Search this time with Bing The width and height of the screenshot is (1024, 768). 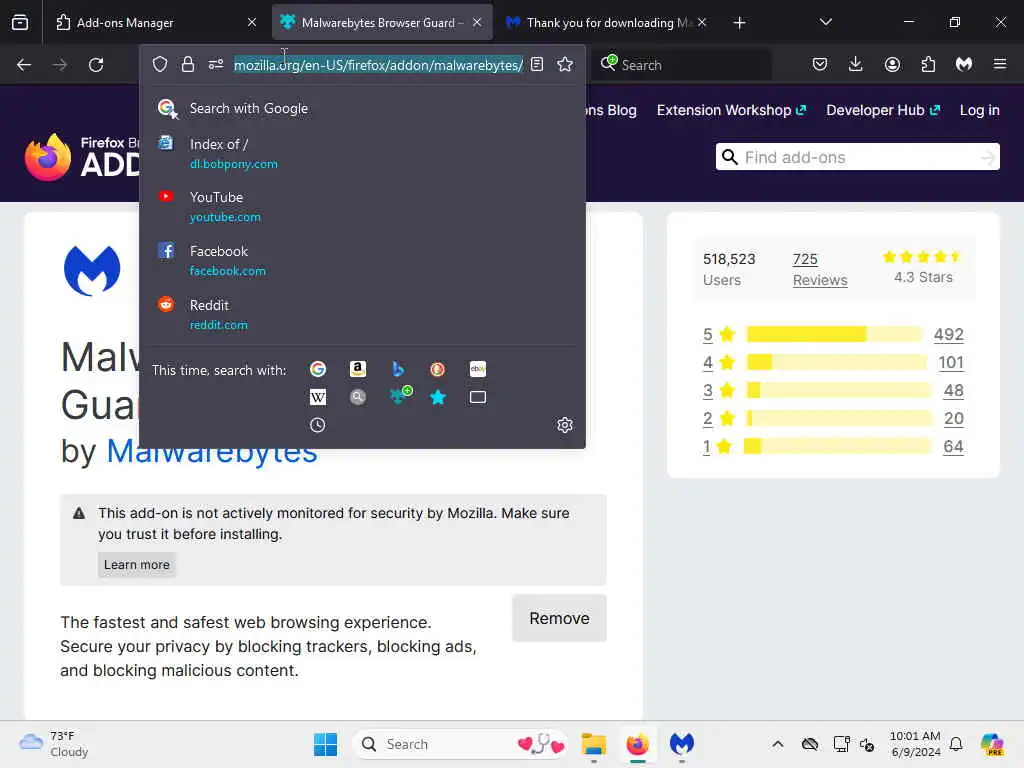(398, 369)
